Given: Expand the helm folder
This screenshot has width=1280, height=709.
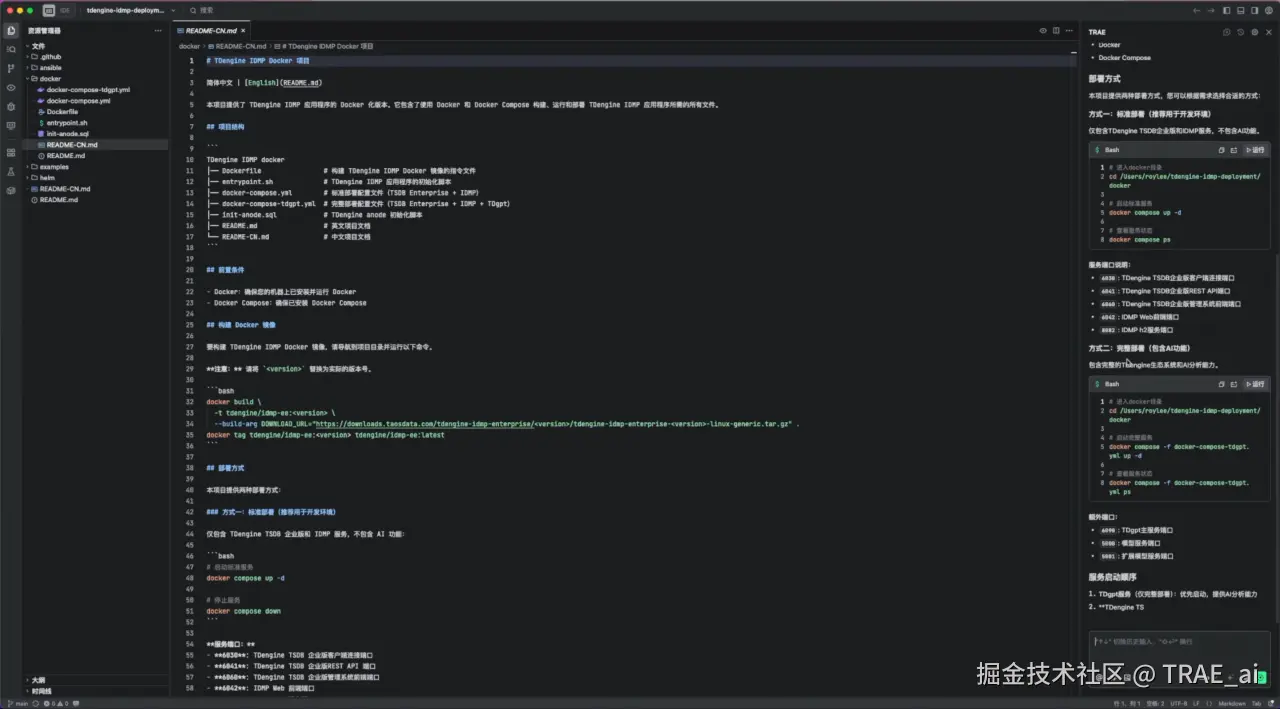Looking at the screenshot, I should click(x=47, y=178).
